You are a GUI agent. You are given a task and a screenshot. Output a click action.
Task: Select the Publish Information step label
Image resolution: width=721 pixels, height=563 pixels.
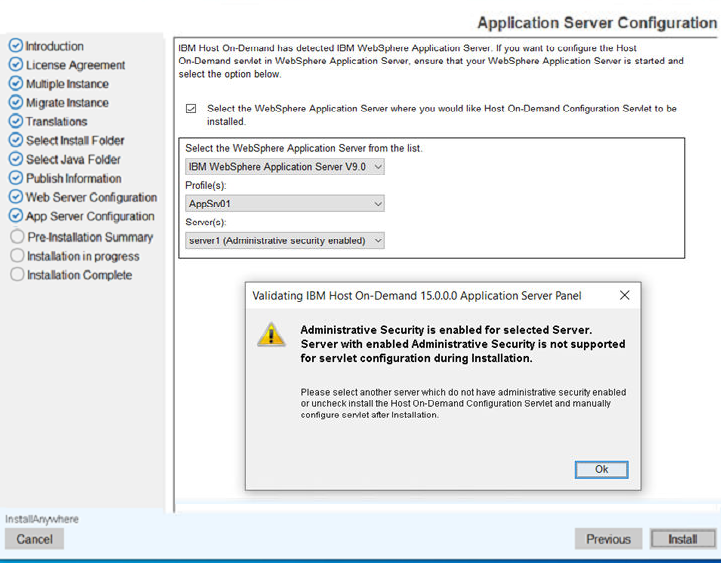[x=73, y=179]
